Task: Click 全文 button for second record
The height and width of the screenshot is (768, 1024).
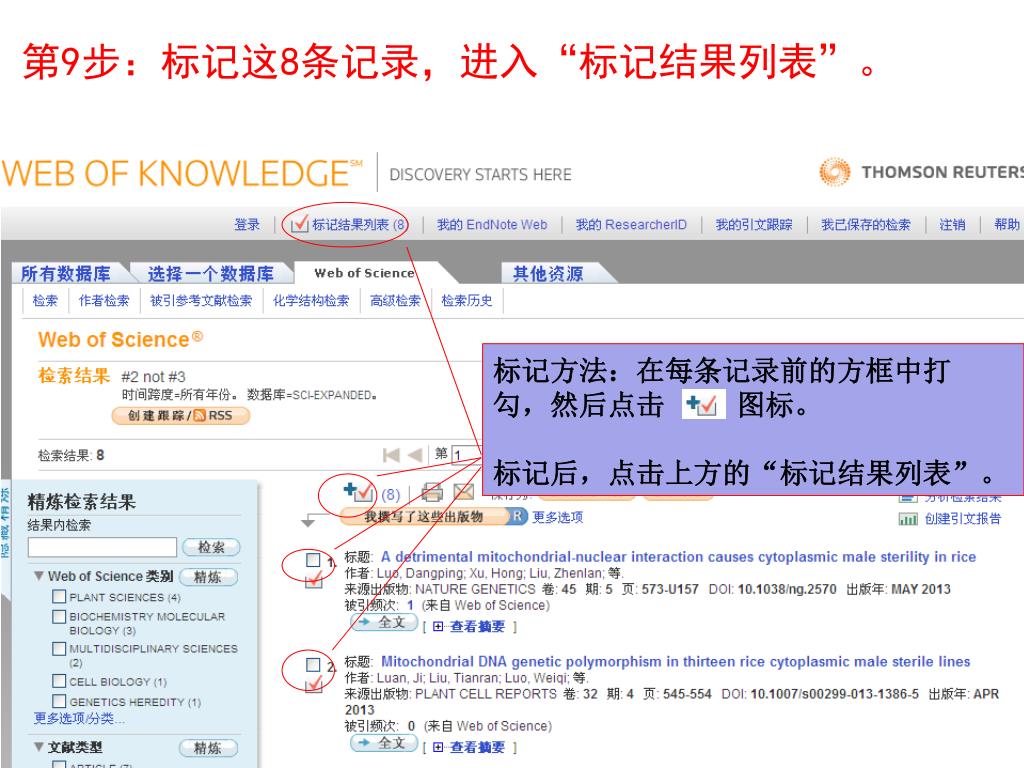Action: 384,743
